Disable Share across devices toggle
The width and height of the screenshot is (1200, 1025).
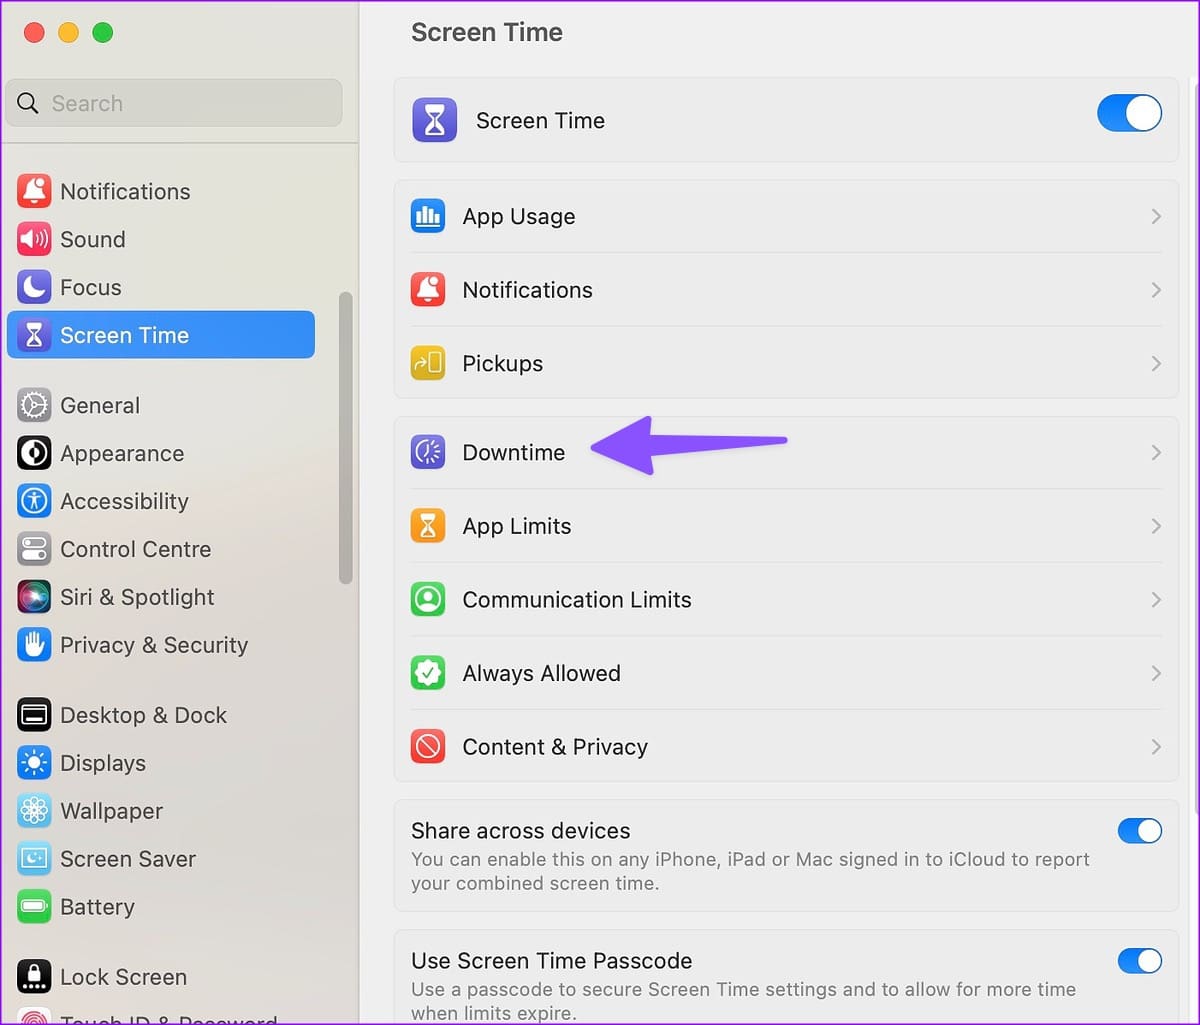coord(1140,831)
